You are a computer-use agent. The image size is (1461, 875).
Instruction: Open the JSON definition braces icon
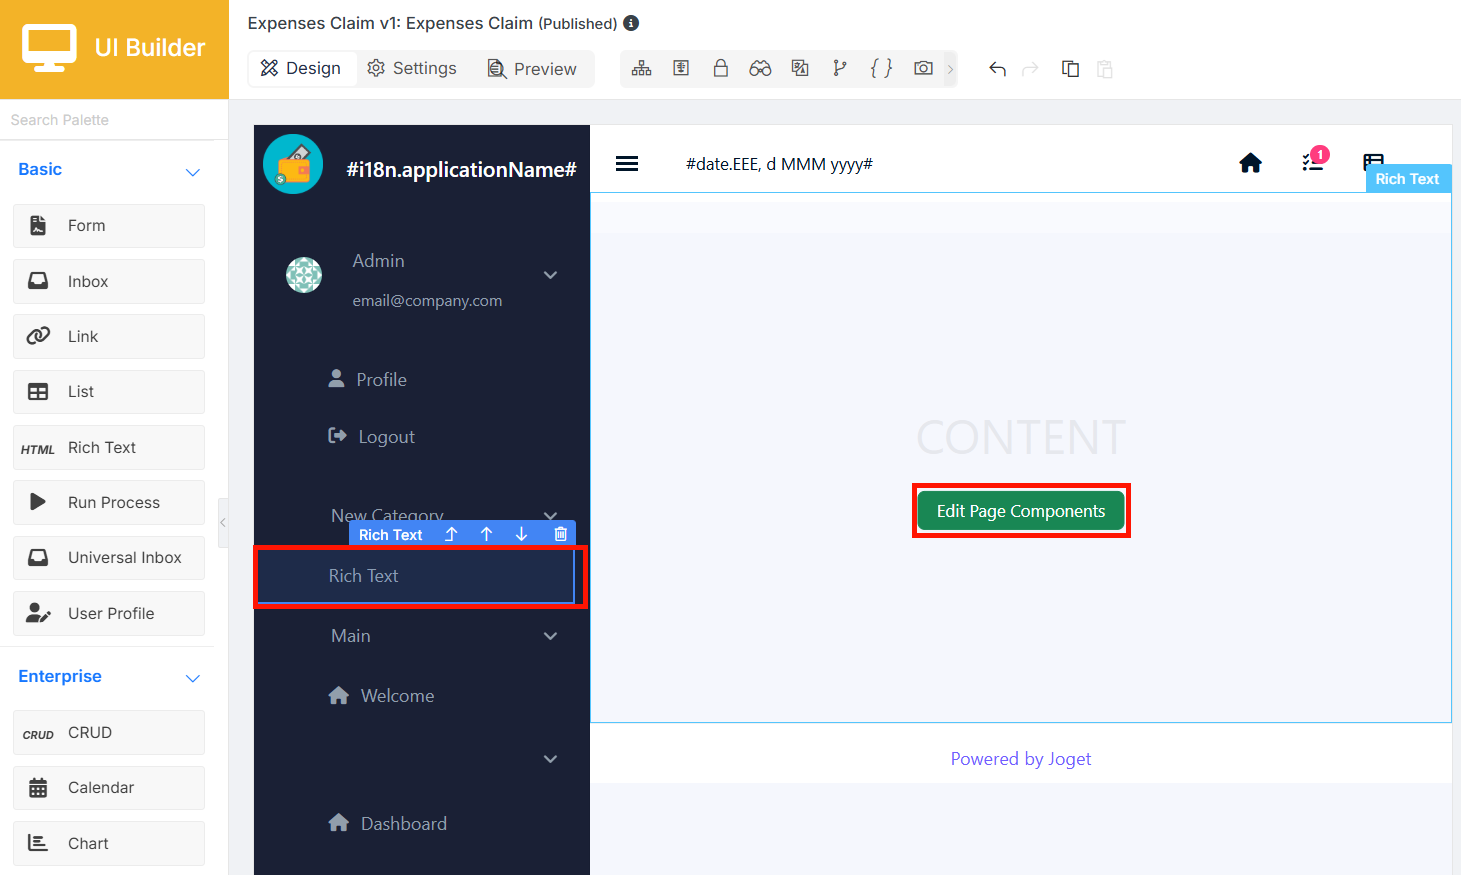coord(881,68)
